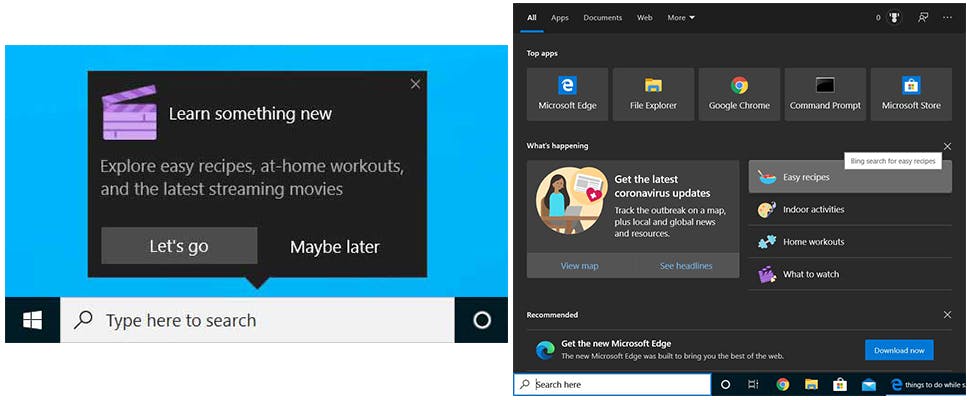This screenshot has width=970, height=400.
Task: Click the Home workouts dumbbell icon
Action: pos(767,242)
